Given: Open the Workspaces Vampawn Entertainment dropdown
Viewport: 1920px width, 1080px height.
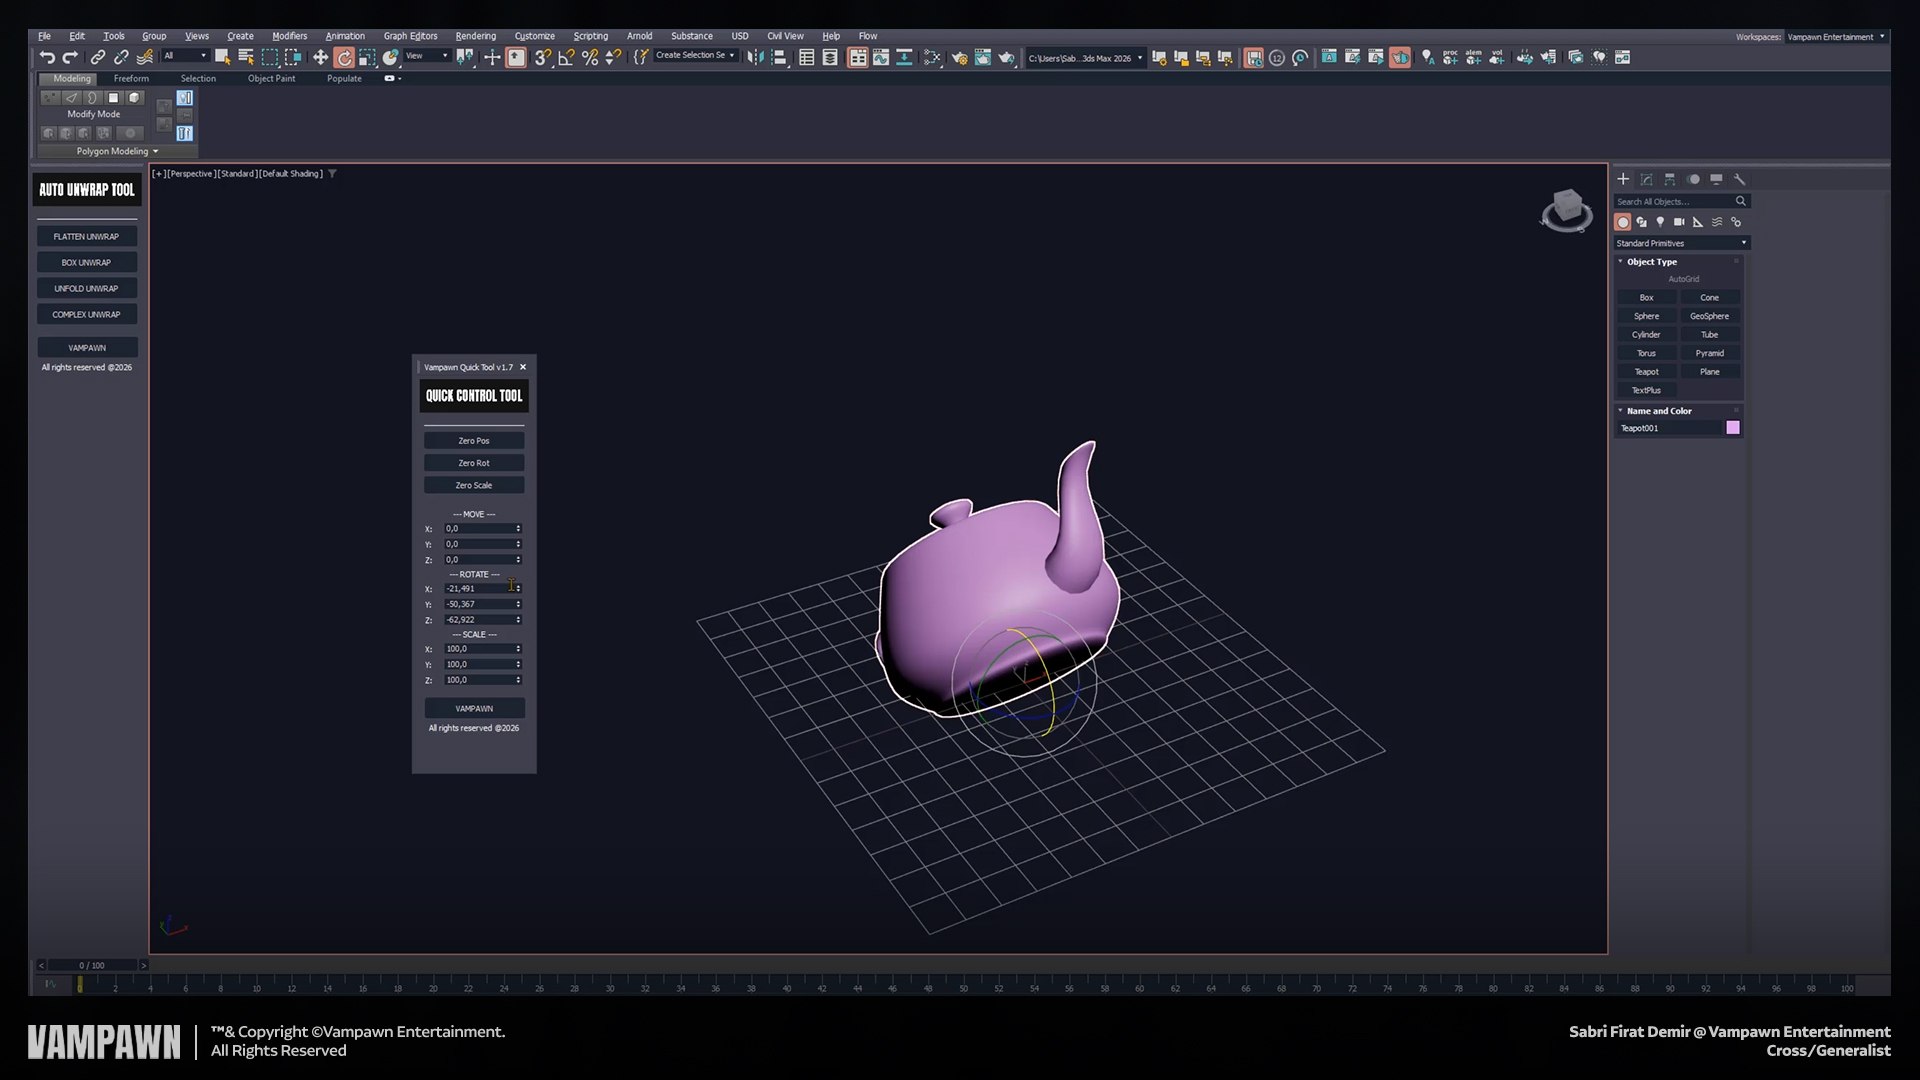Looking at the screenshot, I should (x=1836, y=37).
